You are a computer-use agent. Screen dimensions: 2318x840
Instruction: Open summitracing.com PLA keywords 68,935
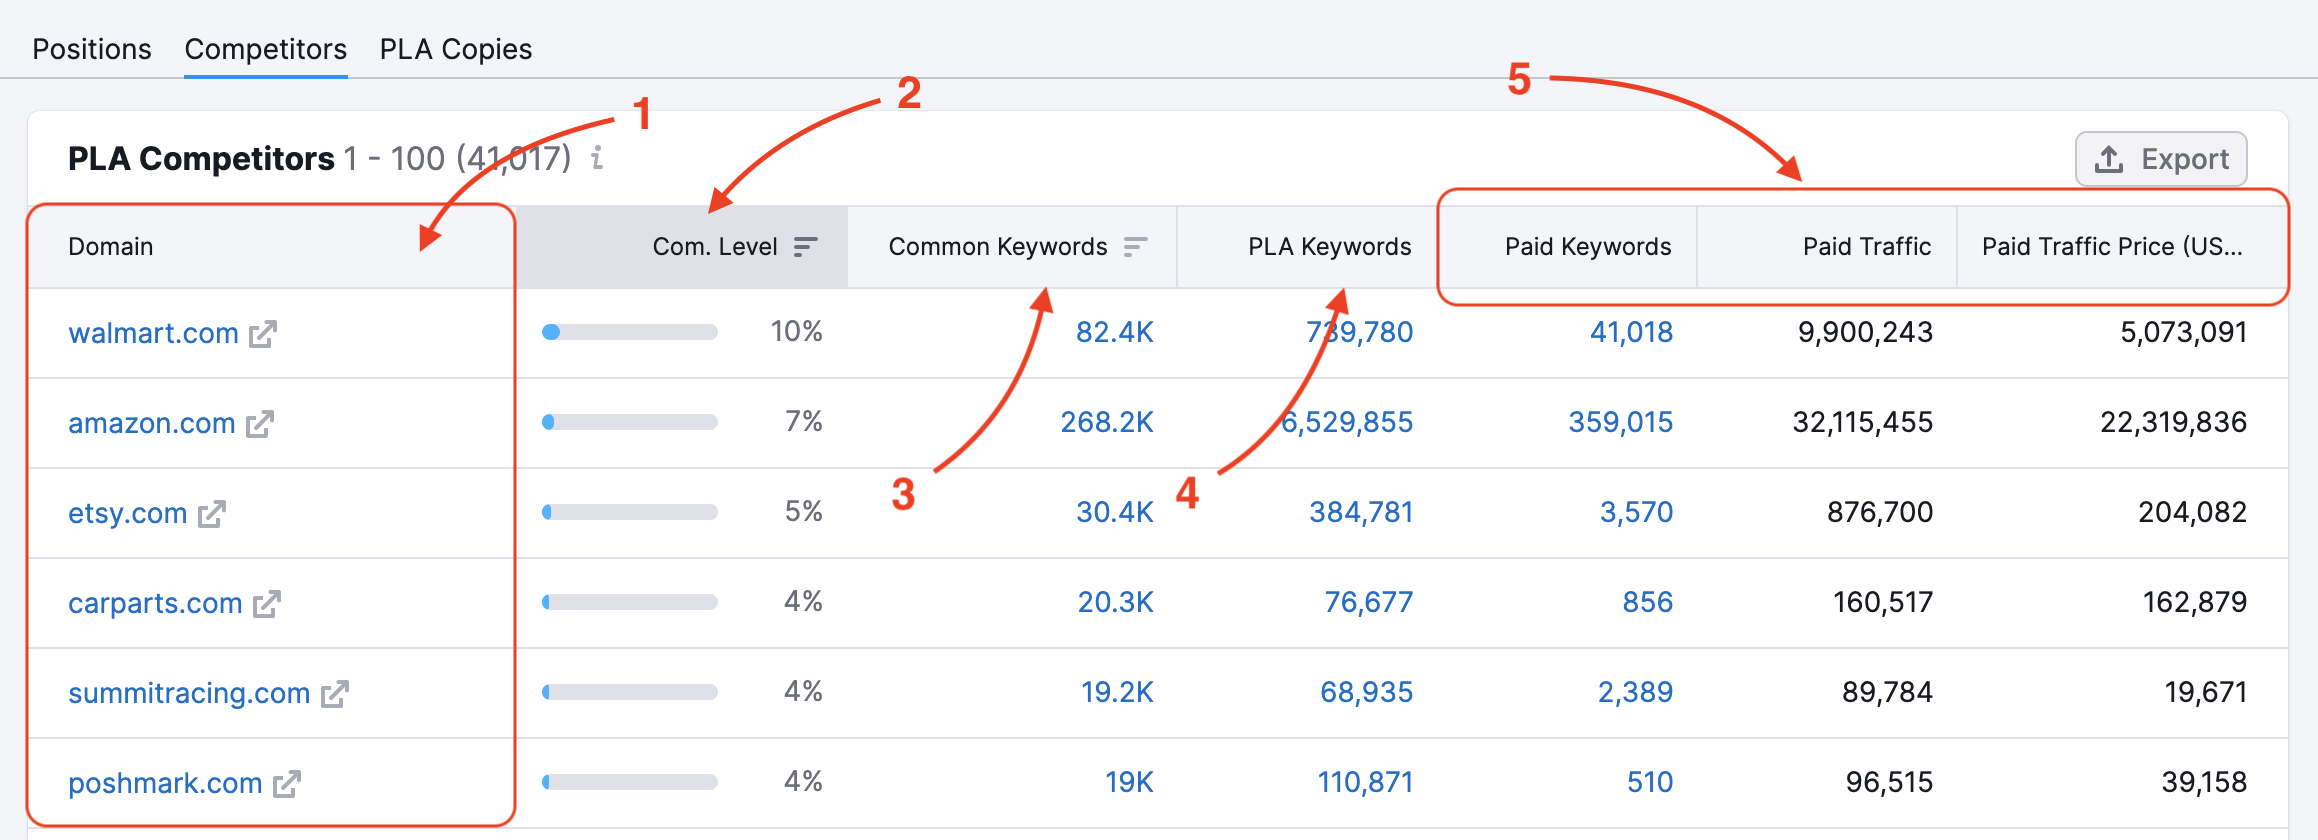click(1367, 692)
